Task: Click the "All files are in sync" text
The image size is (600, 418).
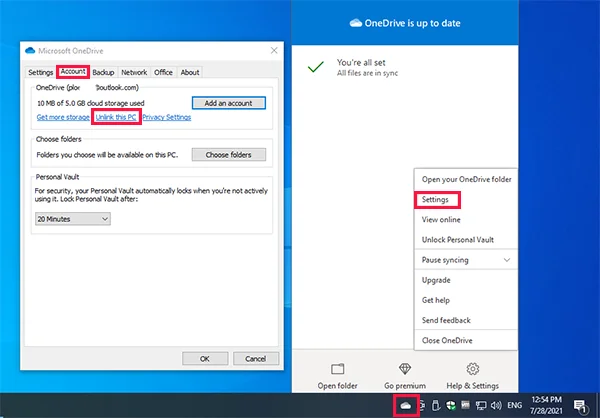Action: click(367, 73)
